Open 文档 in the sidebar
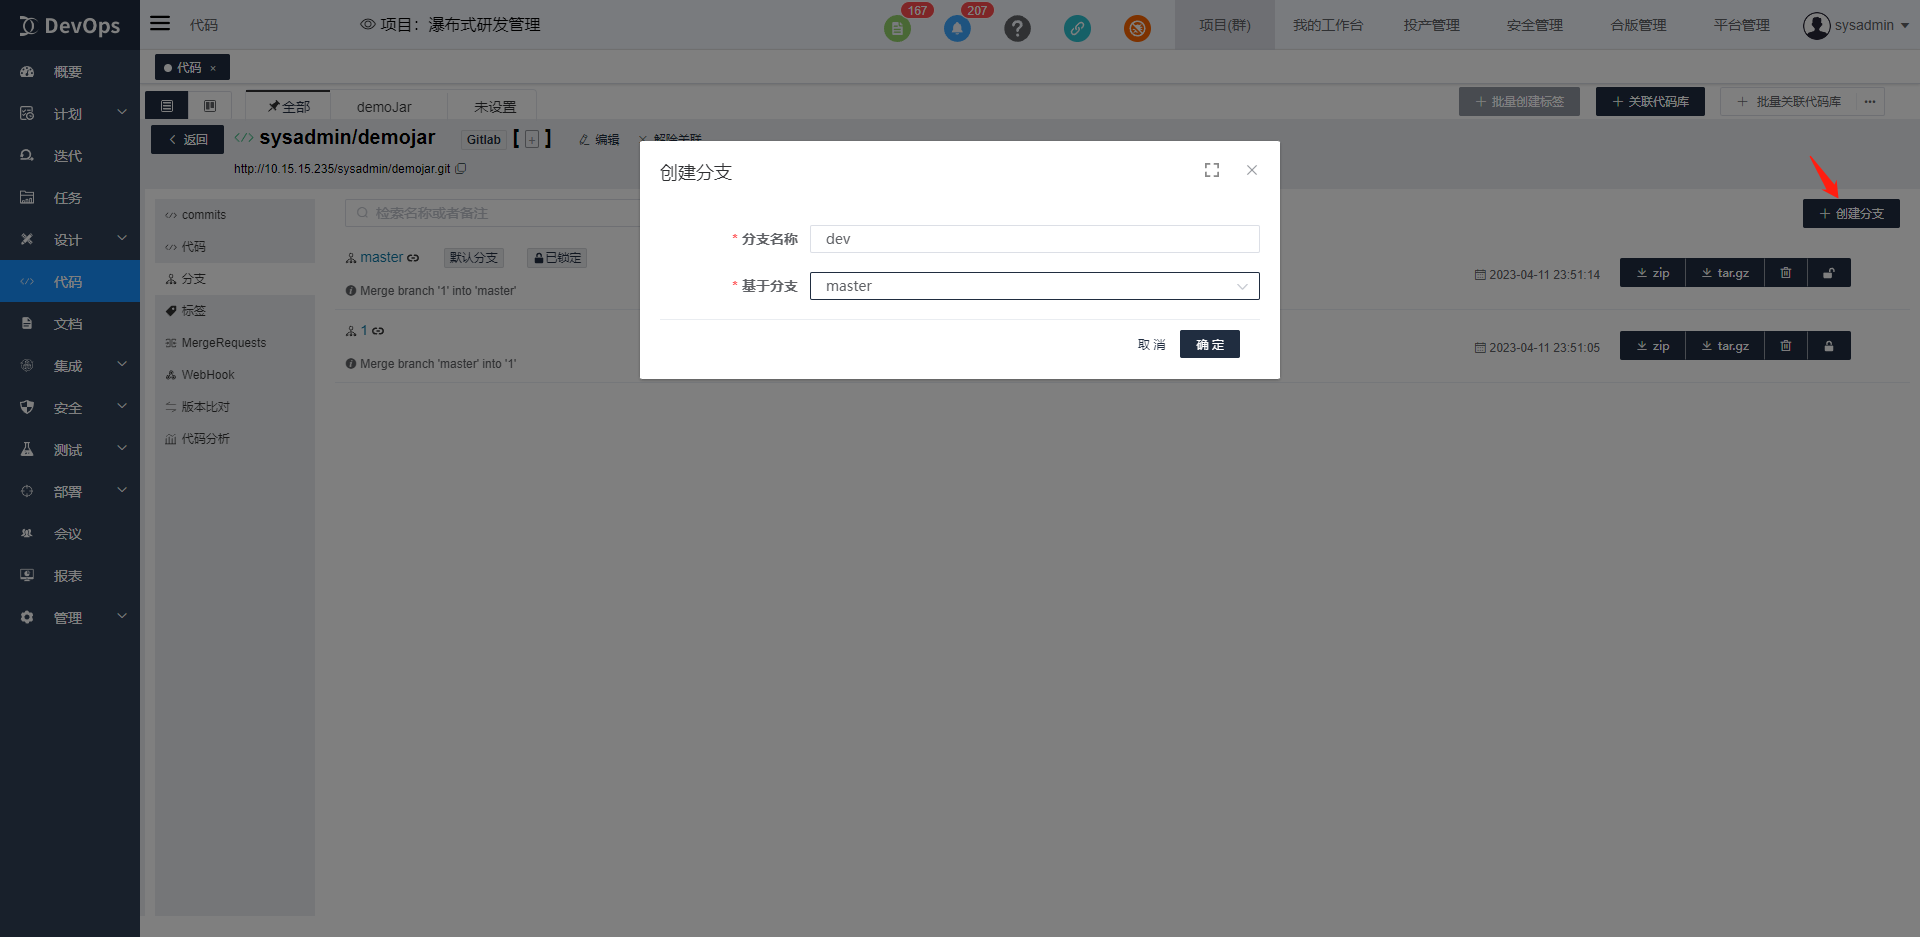 pos(70,324)
